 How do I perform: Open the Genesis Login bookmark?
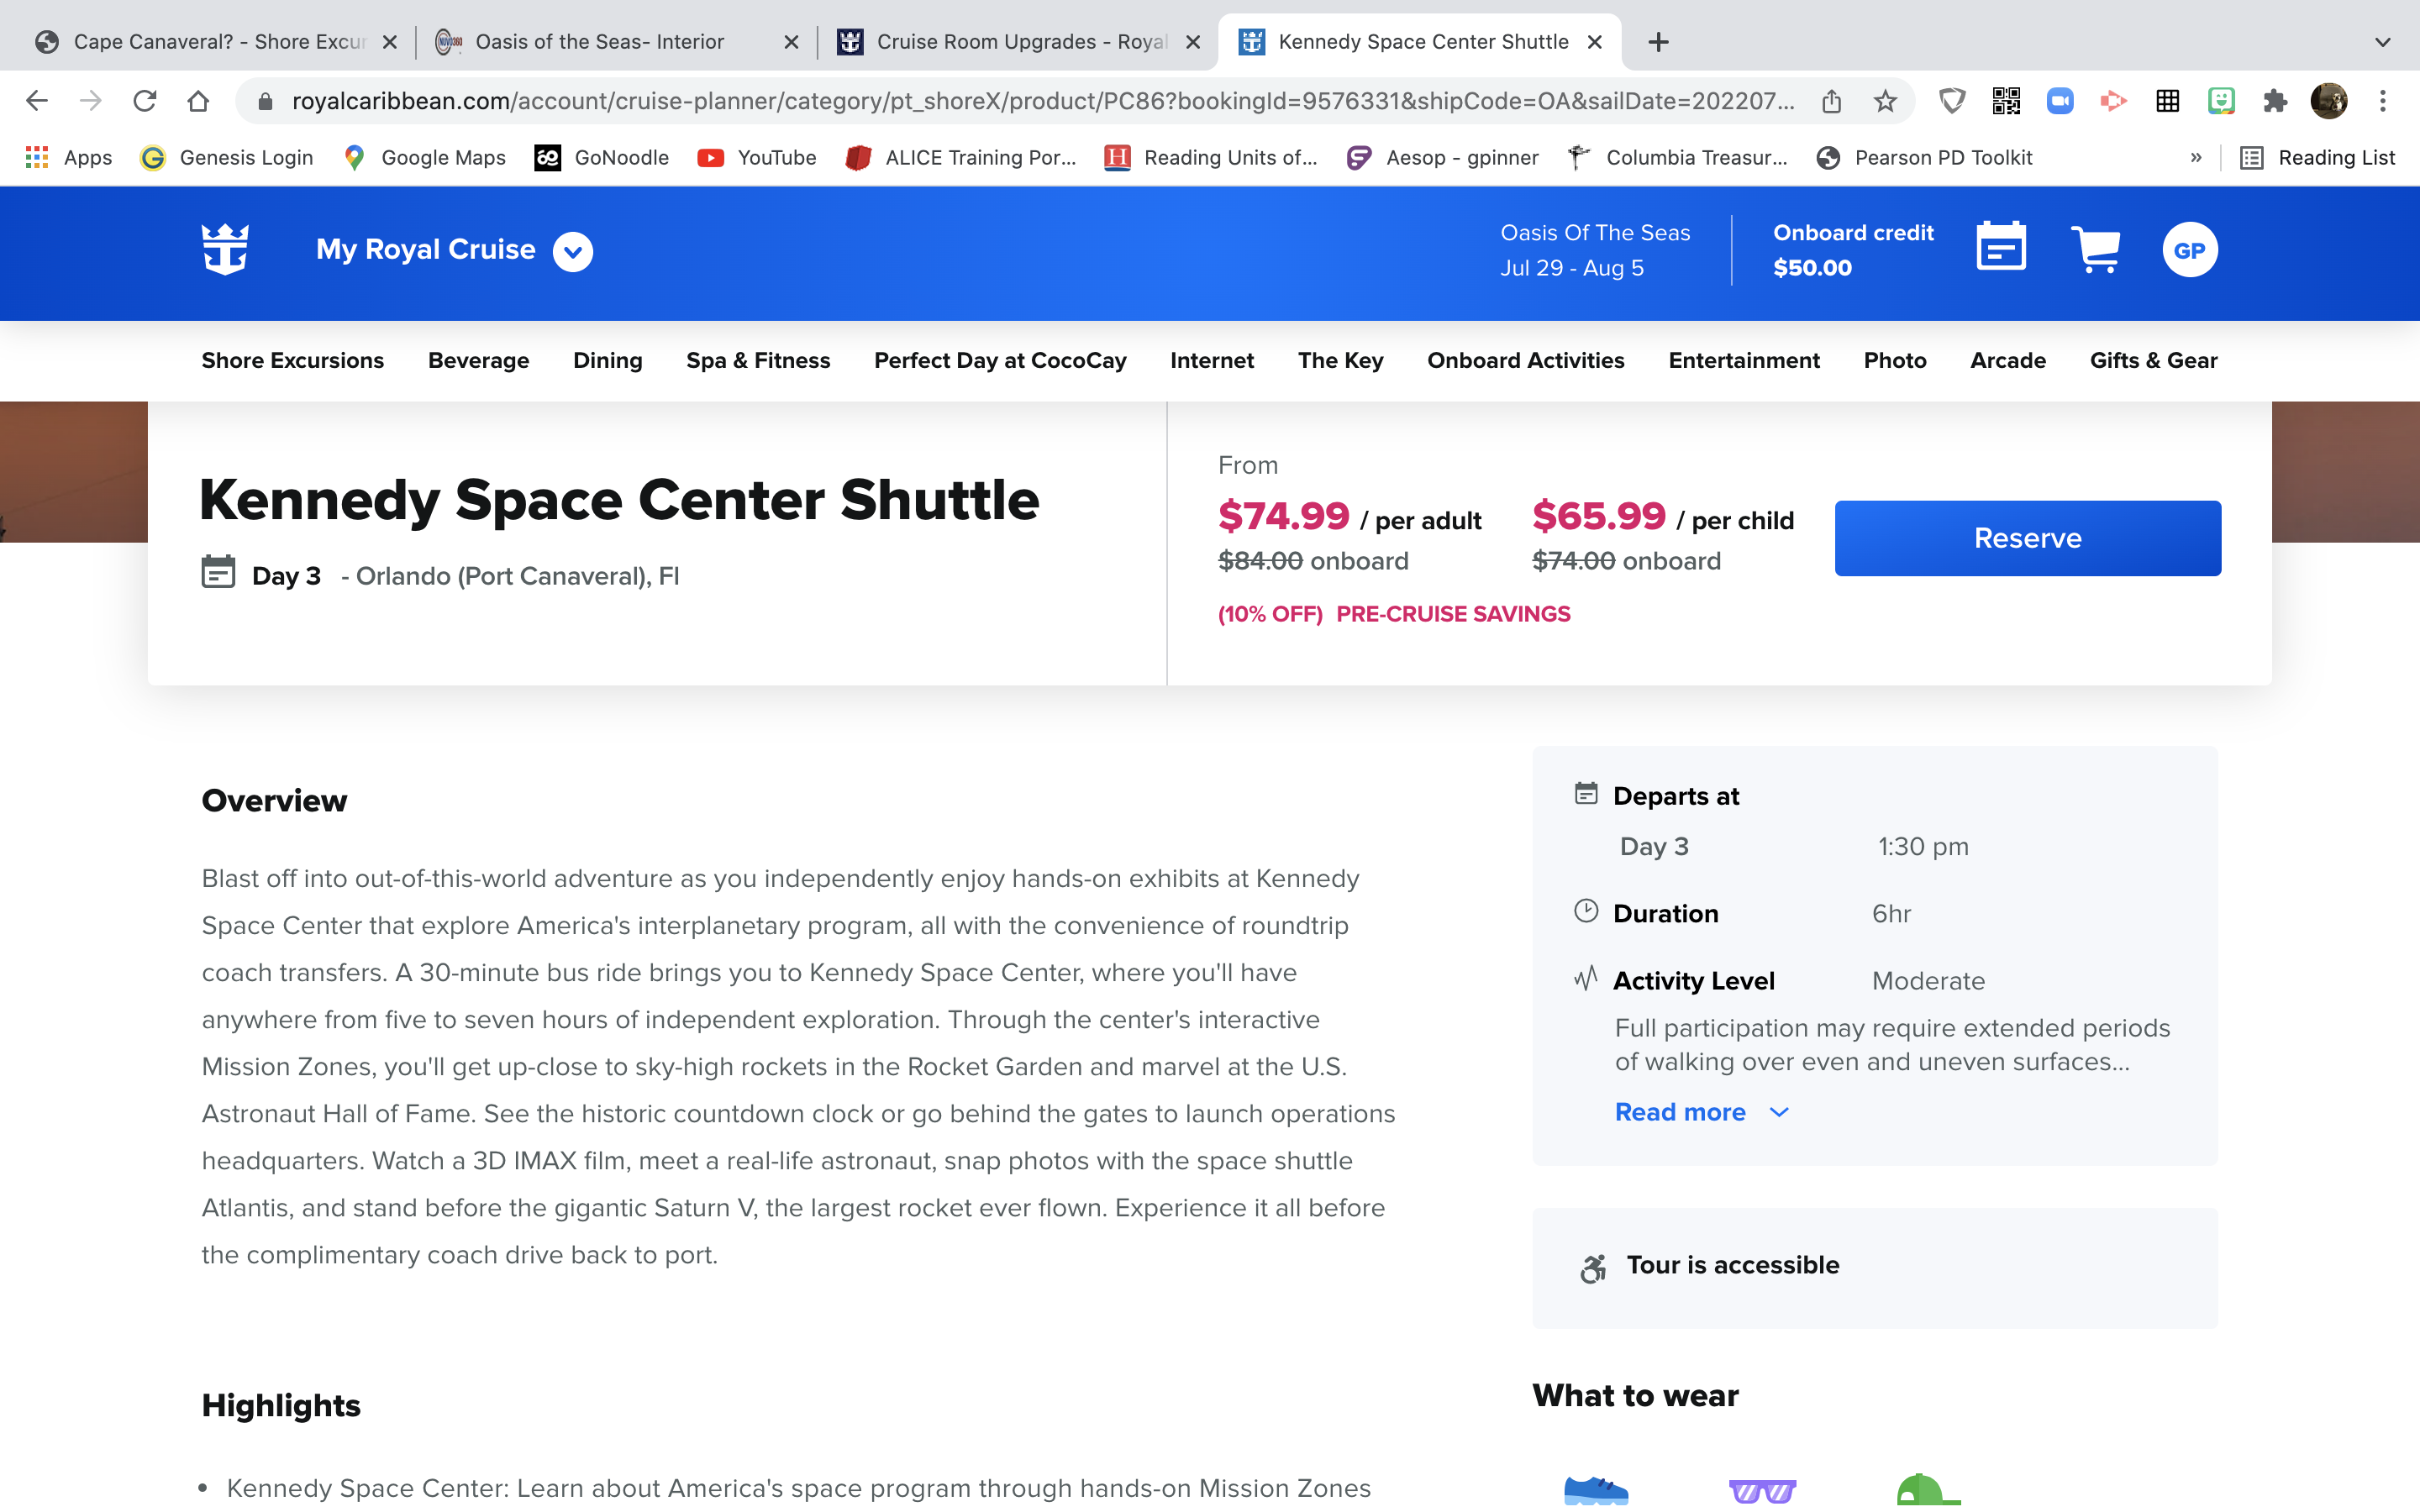(227, 158)
